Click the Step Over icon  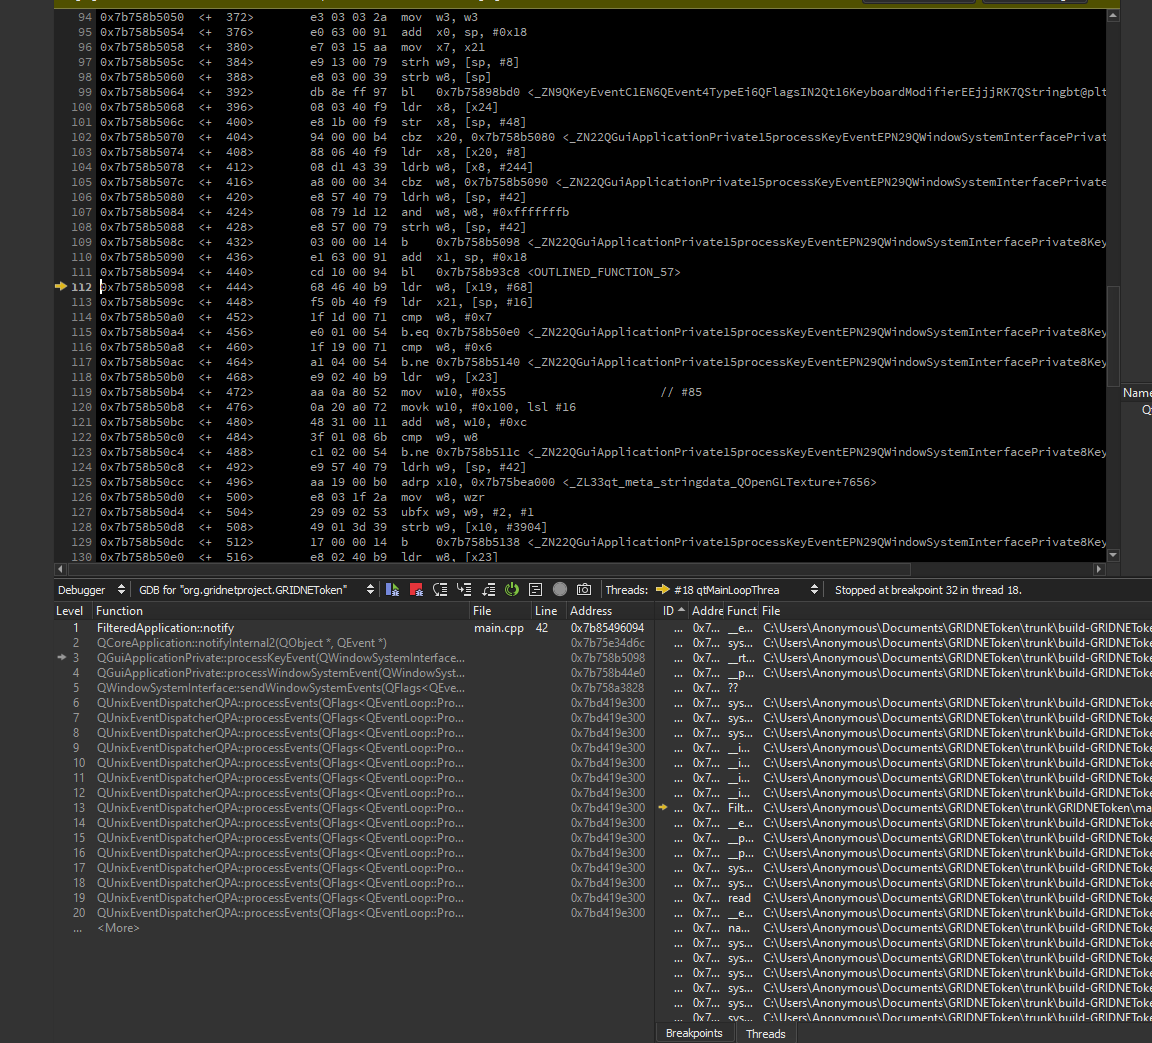pyautogui.click(x=440, y=590)
